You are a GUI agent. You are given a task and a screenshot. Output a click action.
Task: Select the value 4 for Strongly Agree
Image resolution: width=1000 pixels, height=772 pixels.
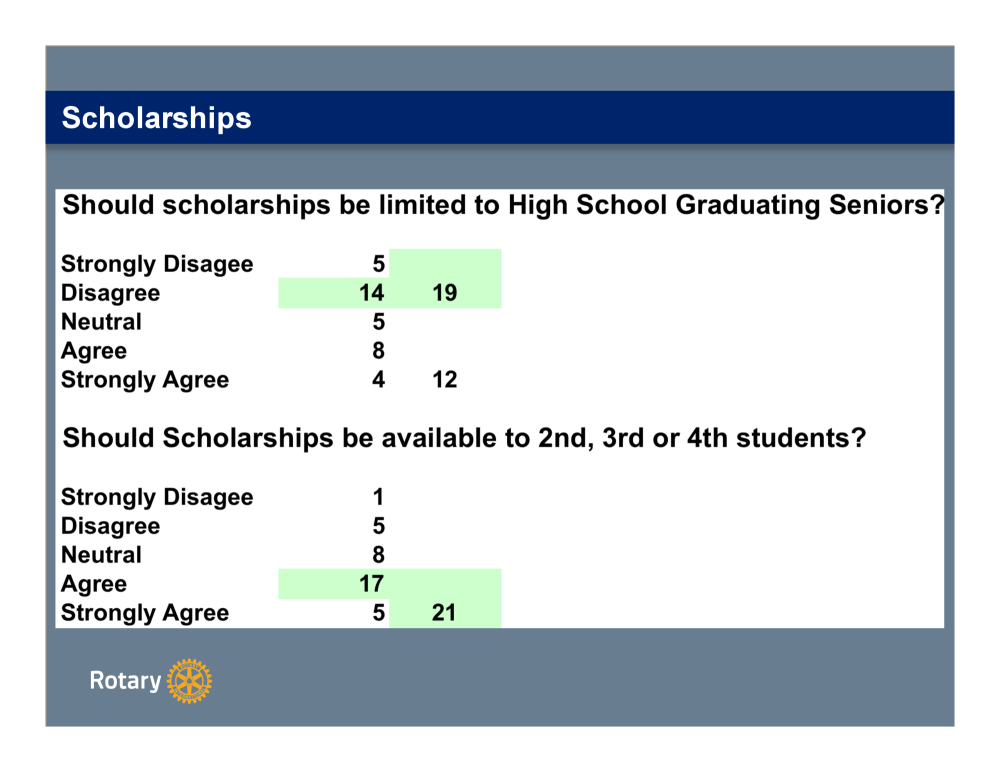tap(378, 380)
